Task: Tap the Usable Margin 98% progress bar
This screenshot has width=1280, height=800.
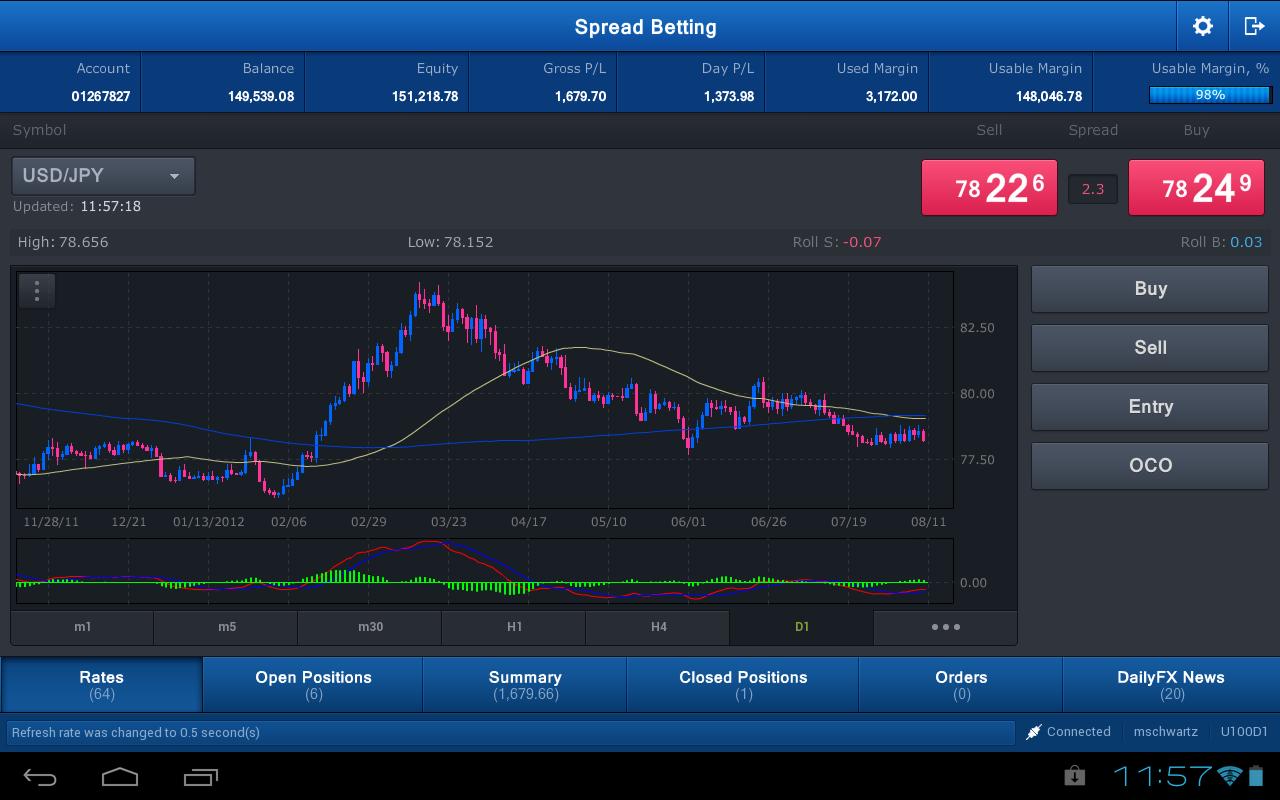Action: [1210, 95]
